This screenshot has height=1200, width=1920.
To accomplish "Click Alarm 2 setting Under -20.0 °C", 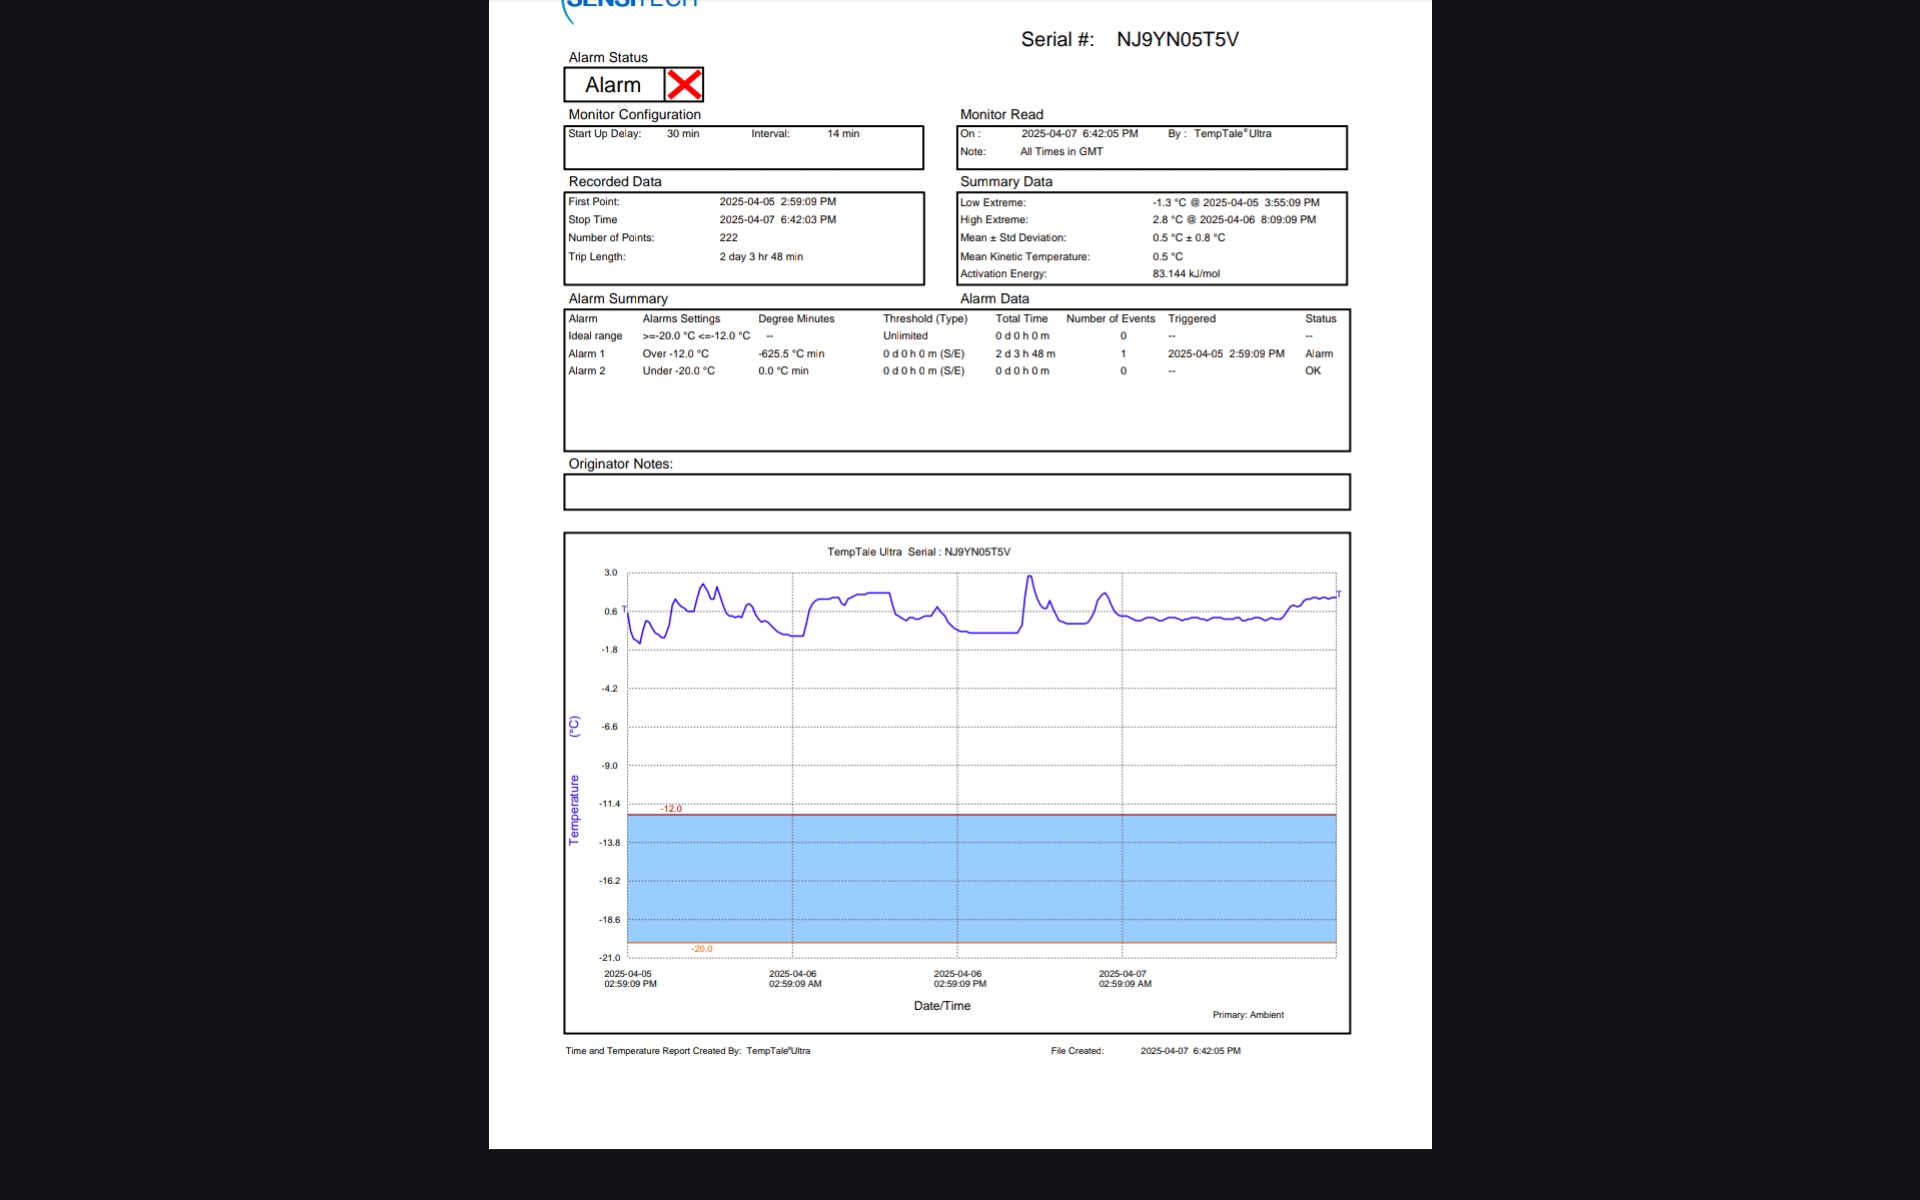I will (x=678, y=371).
